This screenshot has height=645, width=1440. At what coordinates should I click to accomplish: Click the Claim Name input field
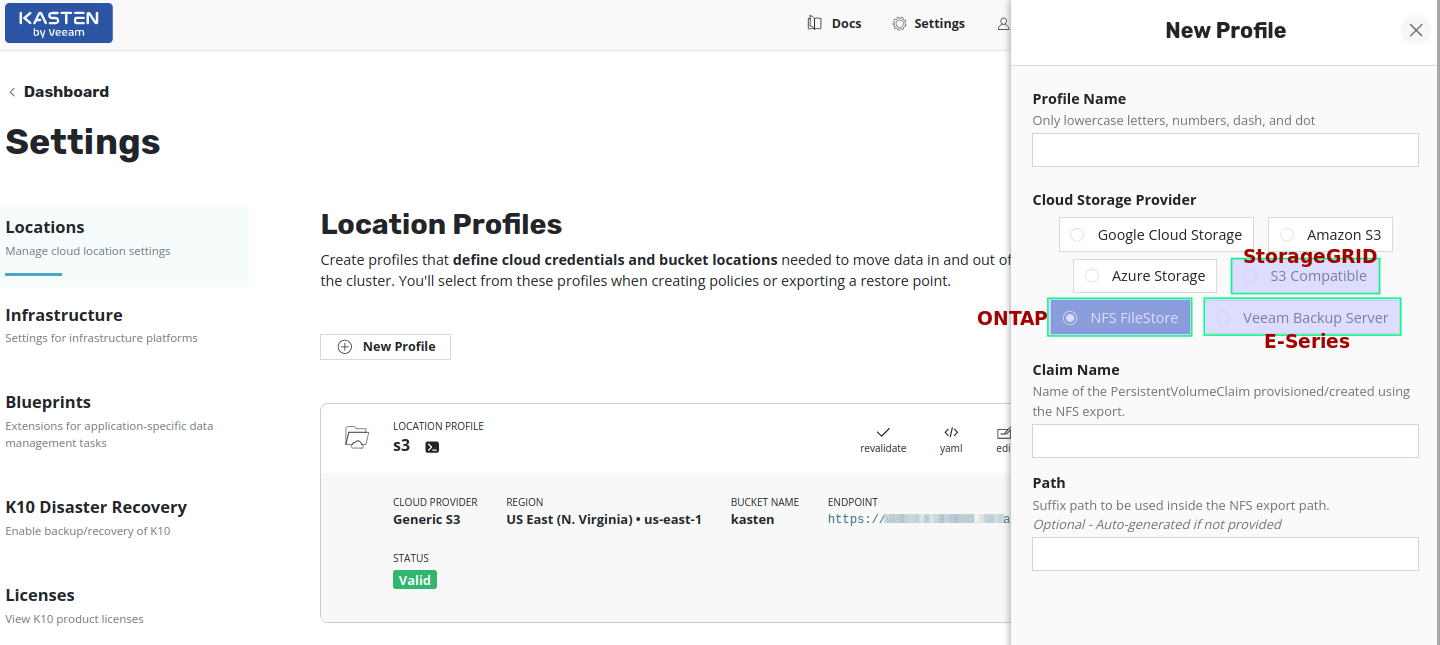pyautogui.click(x=1225, y=441)
